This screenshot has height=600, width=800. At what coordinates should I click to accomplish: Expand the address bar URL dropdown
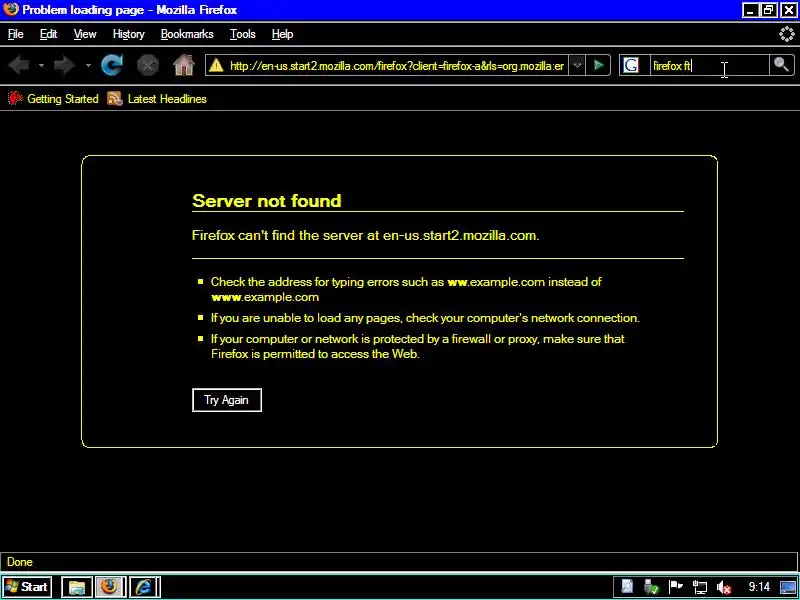point(577,65)
